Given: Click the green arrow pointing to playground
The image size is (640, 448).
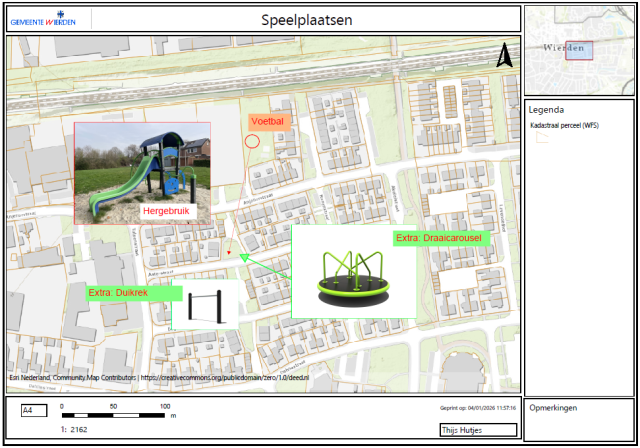Looking at the screenshot, I should (x=262, y=267).
